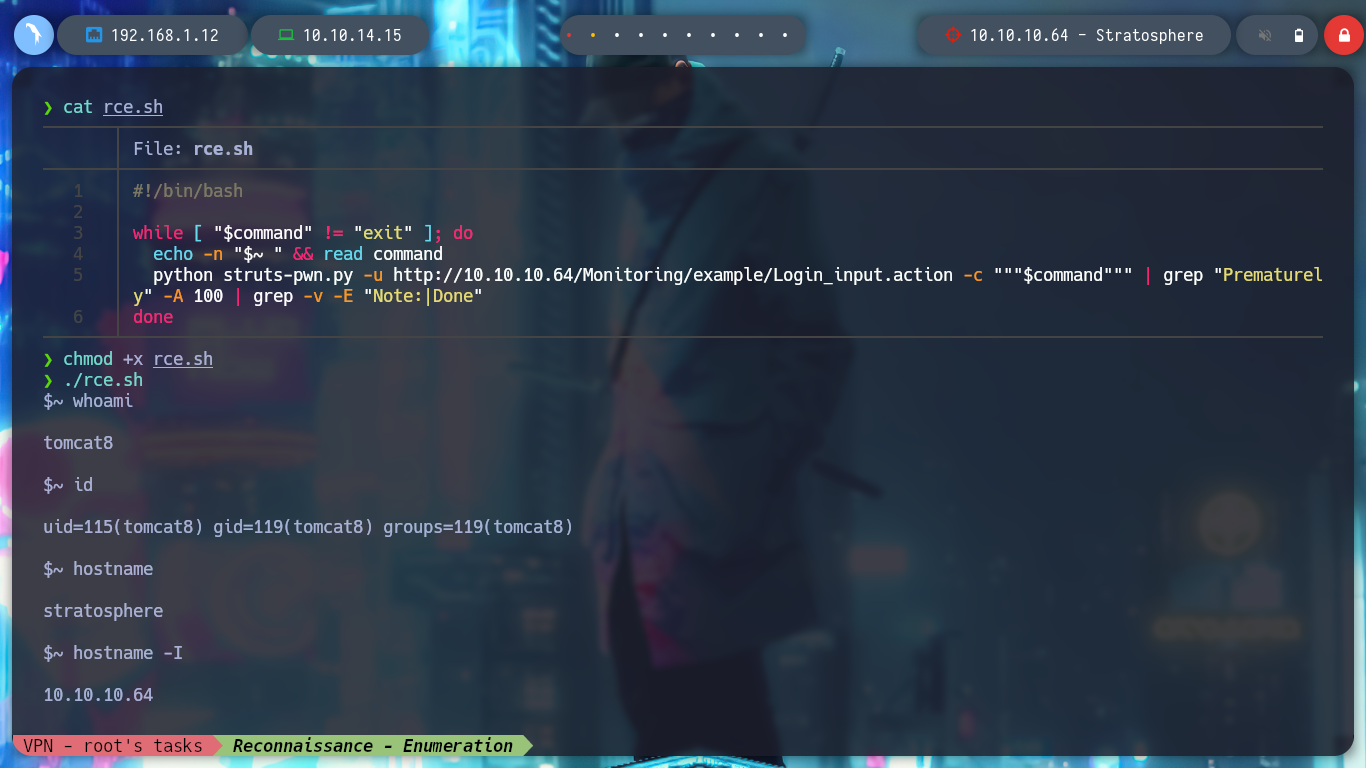
Task: Click the 'uid=115(tomcat8)' output line
Action: pyautogui.click(x=308, y=527)
